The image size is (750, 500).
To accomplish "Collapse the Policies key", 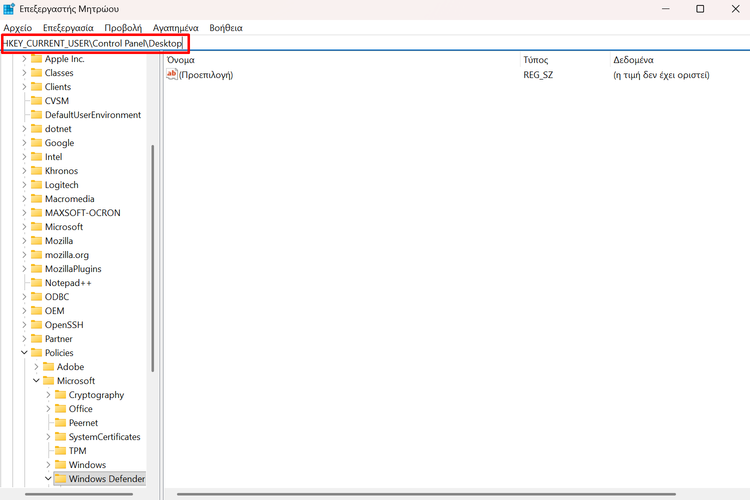I will (23, 353).
